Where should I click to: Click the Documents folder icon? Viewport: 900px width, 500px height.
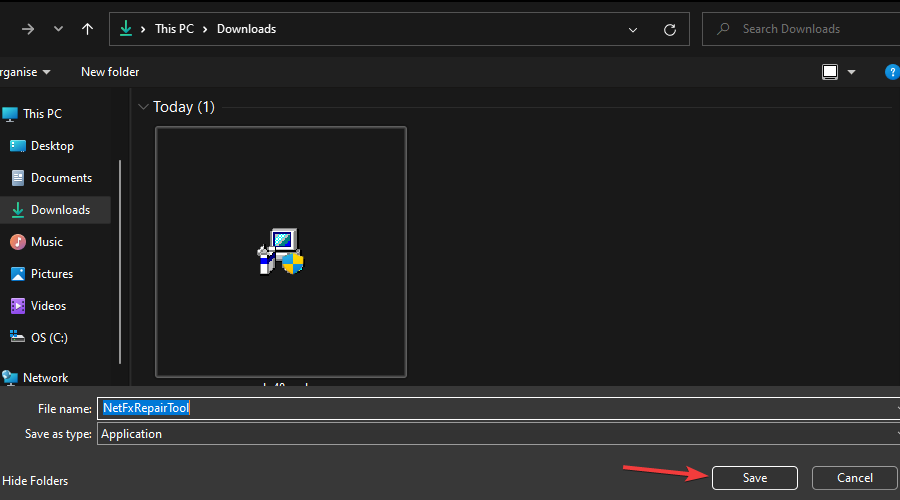[x=18, y=178]
